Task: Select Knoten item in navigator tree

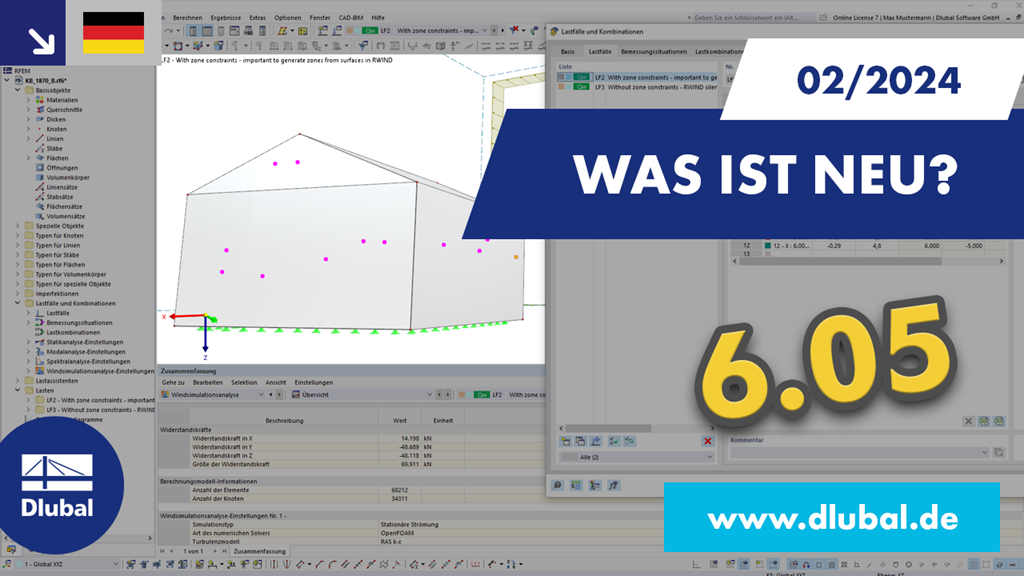Action: [56, 129]
